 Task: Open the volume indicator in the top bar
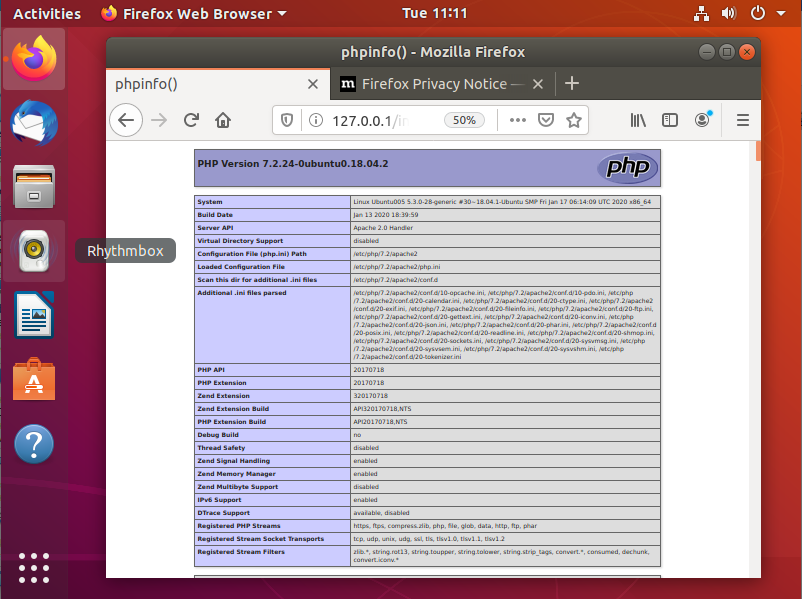coord(729,13)
